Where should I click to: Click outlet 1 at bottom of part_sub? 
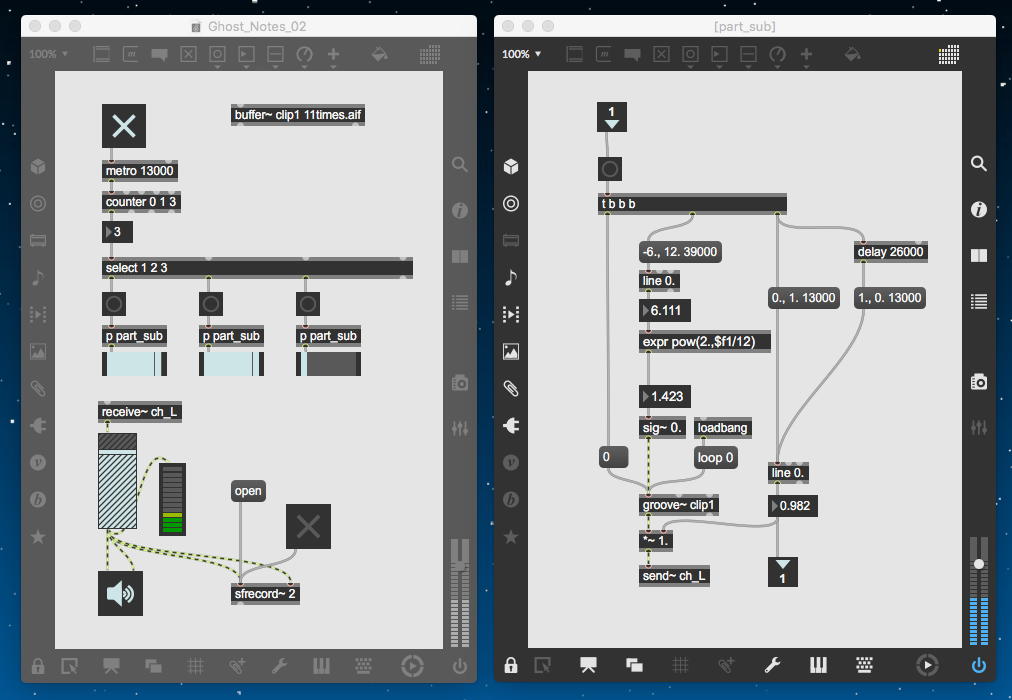pos(782,572)
